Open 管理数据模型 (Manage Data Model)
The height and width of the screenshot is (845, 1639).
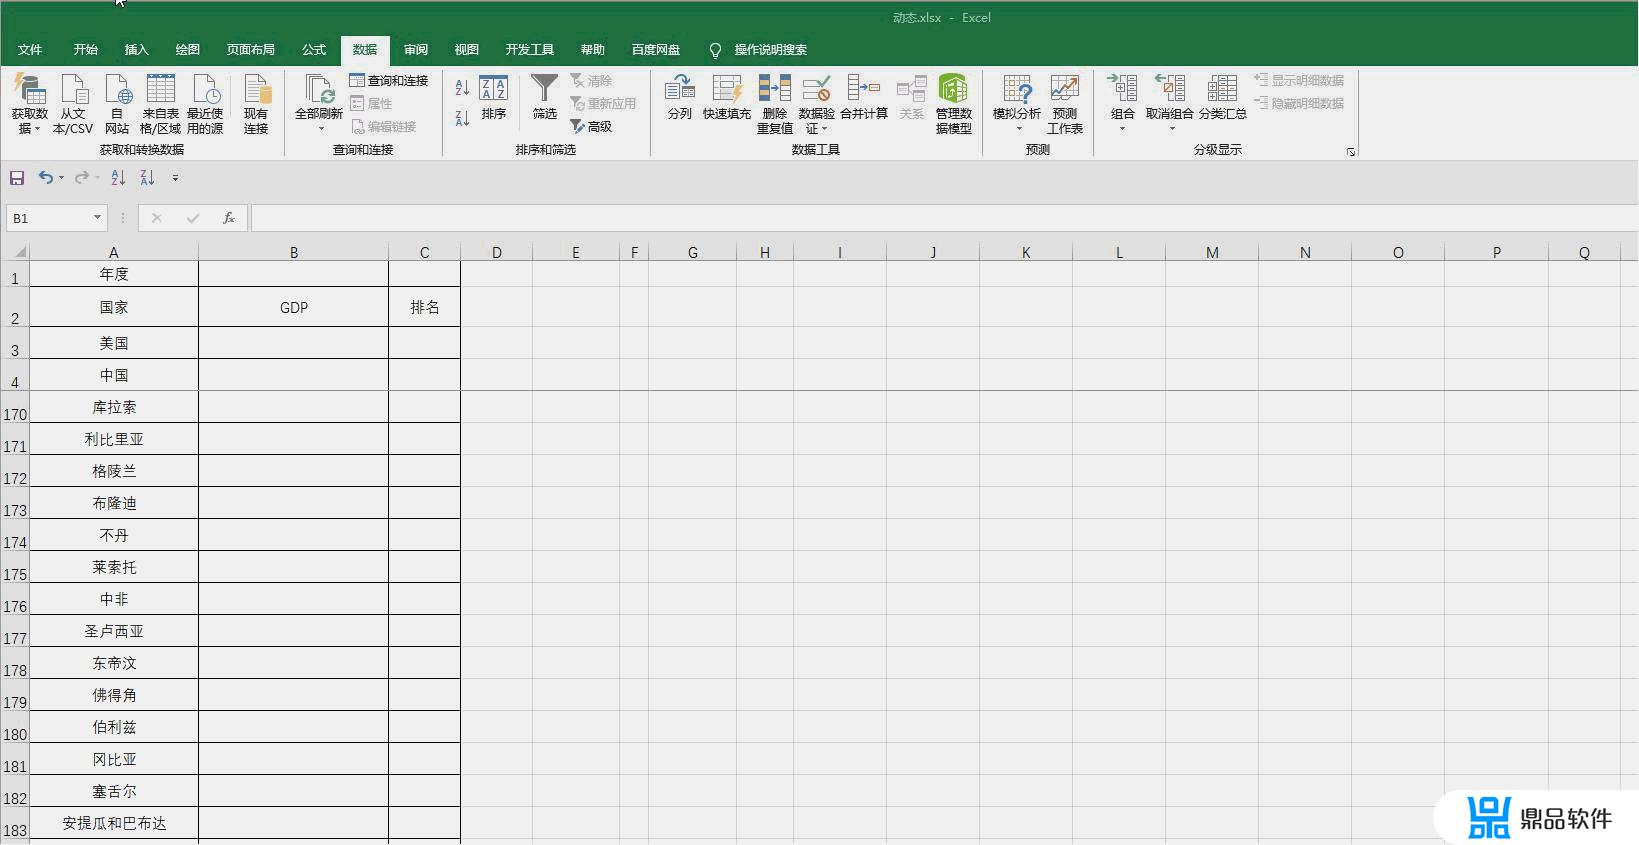(x=954, y=104)
